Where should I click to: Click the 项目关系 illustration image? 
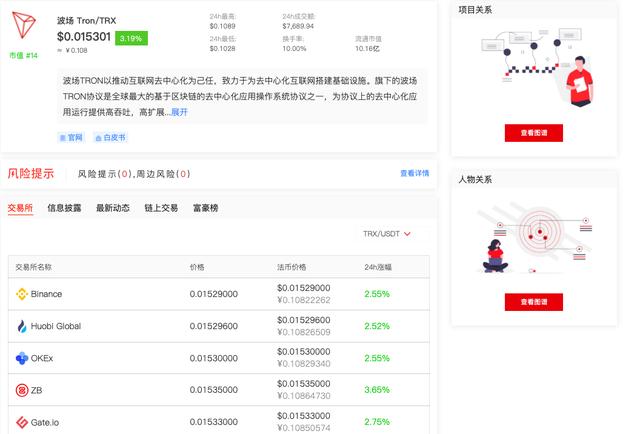(537, 67)
